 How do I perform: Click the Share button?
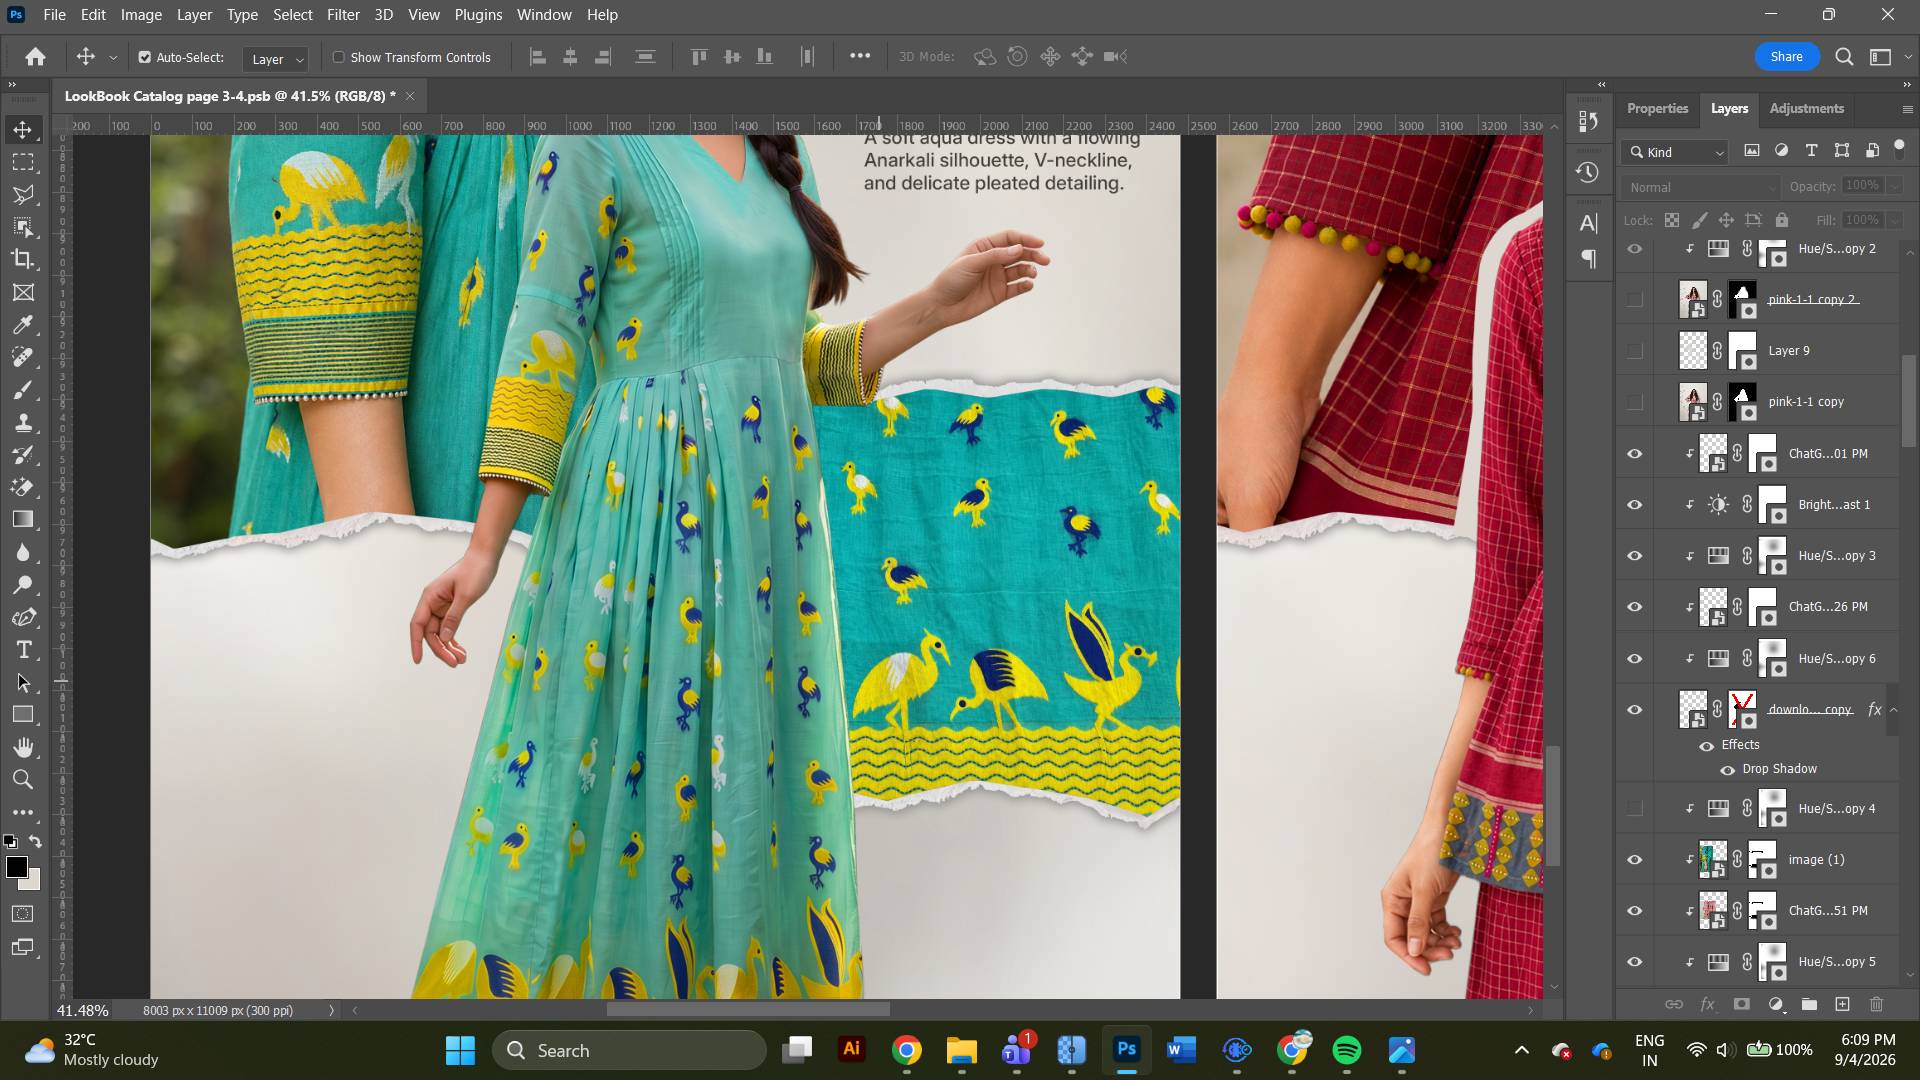tap(1786, 57)
